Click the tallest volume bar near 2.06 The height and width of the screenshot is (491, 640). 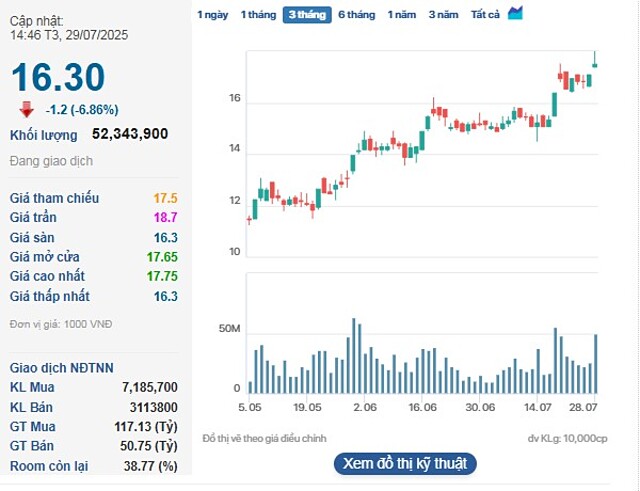click(x=354, y=356)
